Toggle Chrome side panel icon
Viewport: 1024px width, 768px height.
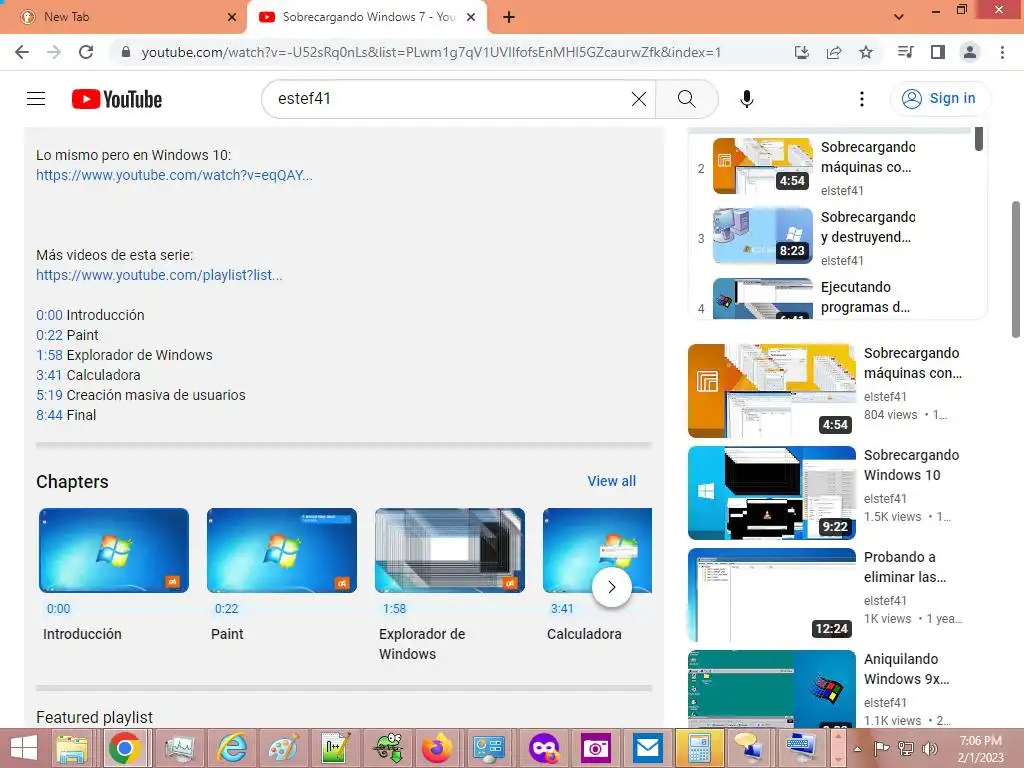click(x=938, y=52)
